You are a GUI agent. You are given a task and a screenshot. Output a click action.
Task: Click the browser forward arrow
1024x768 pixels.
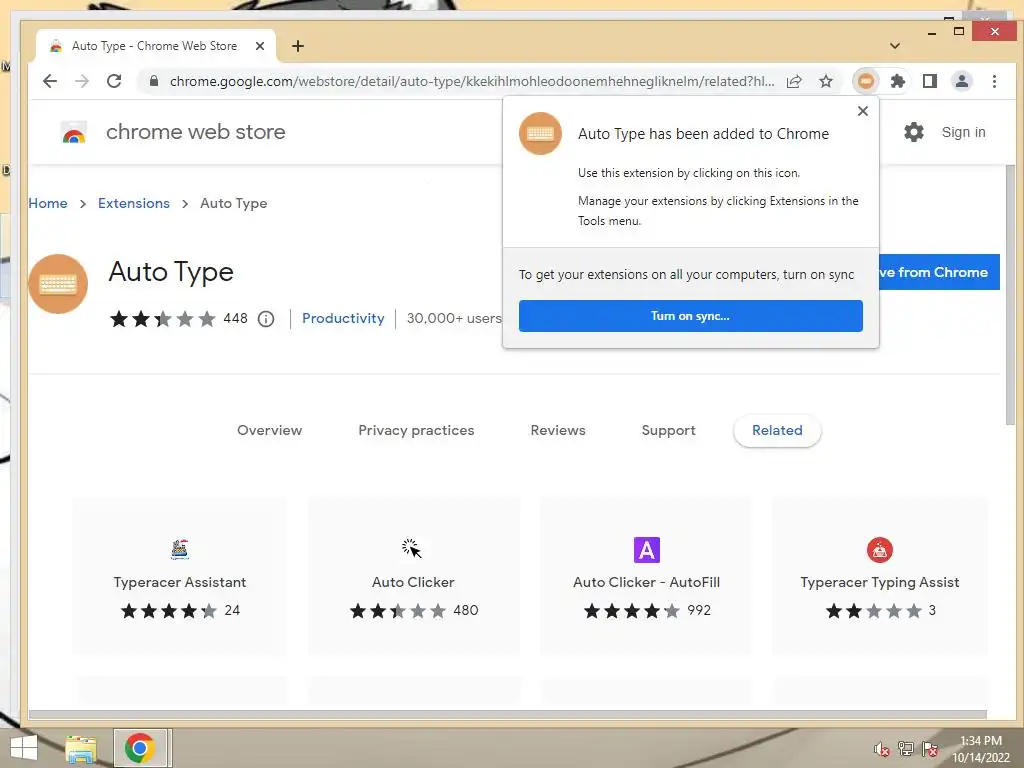point(82,81)
